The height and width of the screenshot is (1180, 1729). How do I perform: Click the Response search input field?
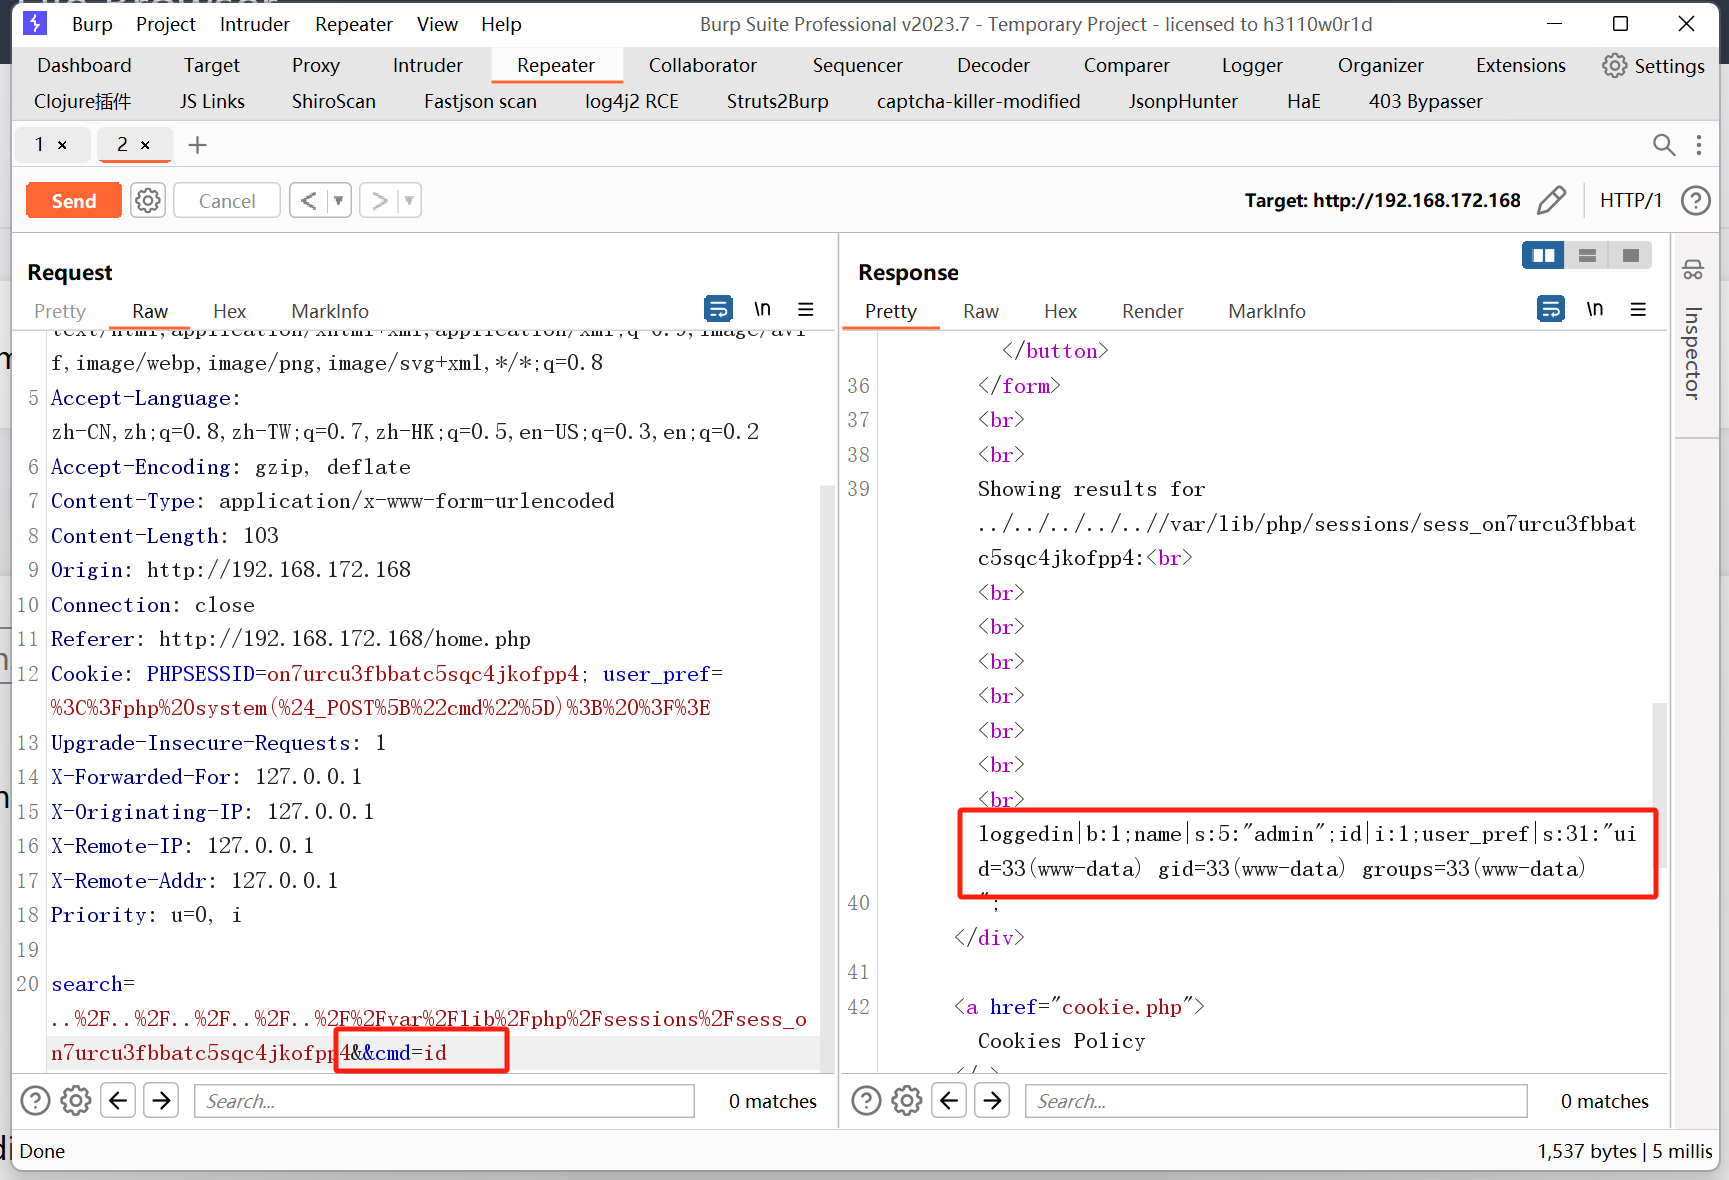1276,1101
